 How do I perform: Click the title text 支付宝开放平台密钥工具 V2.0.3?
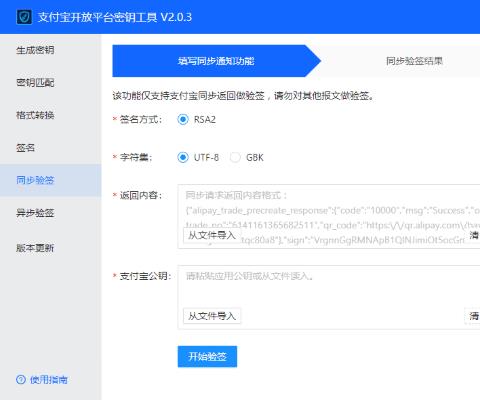(115, 17)
